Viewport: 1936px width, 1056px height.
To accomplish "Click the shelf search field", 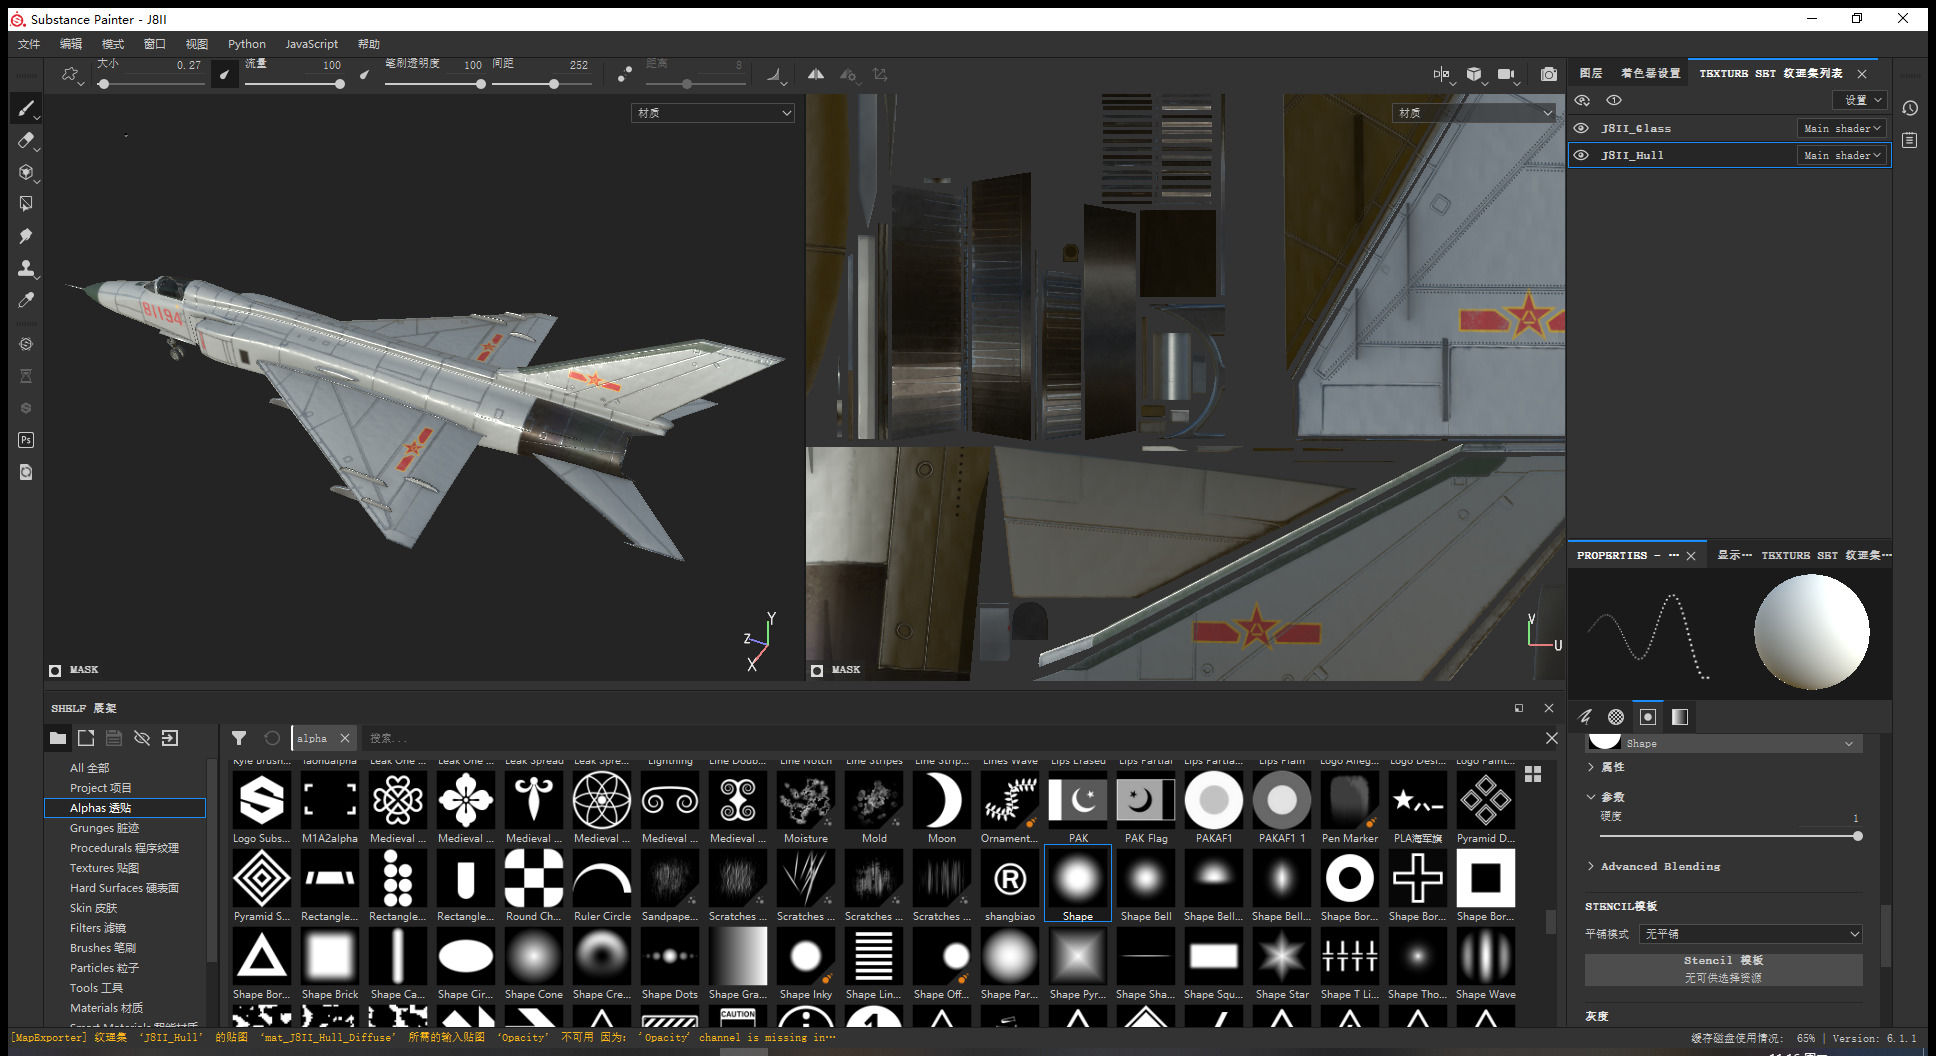I will pyautogui.click(x=951, y=738).
